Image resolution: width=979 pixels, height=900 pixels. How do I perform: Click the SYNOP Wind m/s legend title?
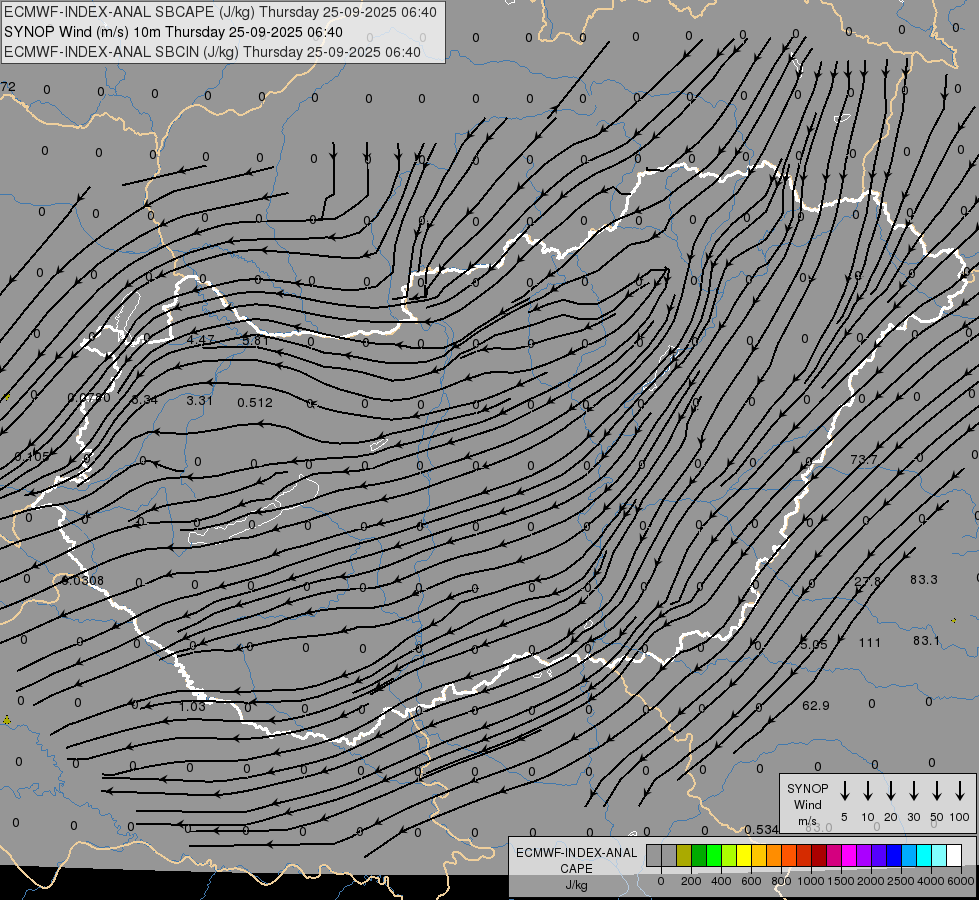[x=807, y=804]
